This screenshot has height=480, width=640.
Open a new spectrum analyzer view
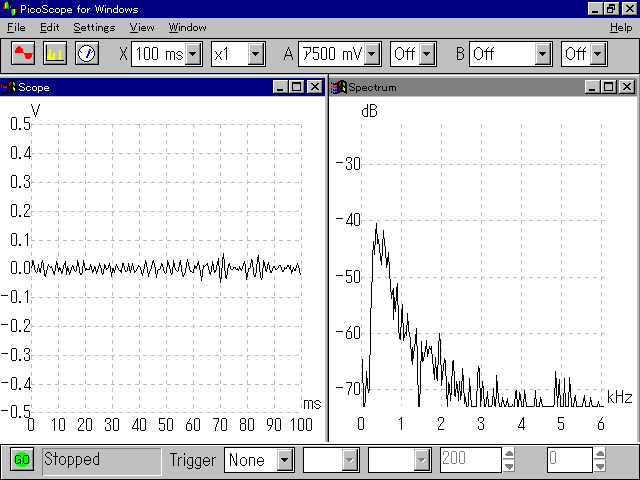[54, 53]
